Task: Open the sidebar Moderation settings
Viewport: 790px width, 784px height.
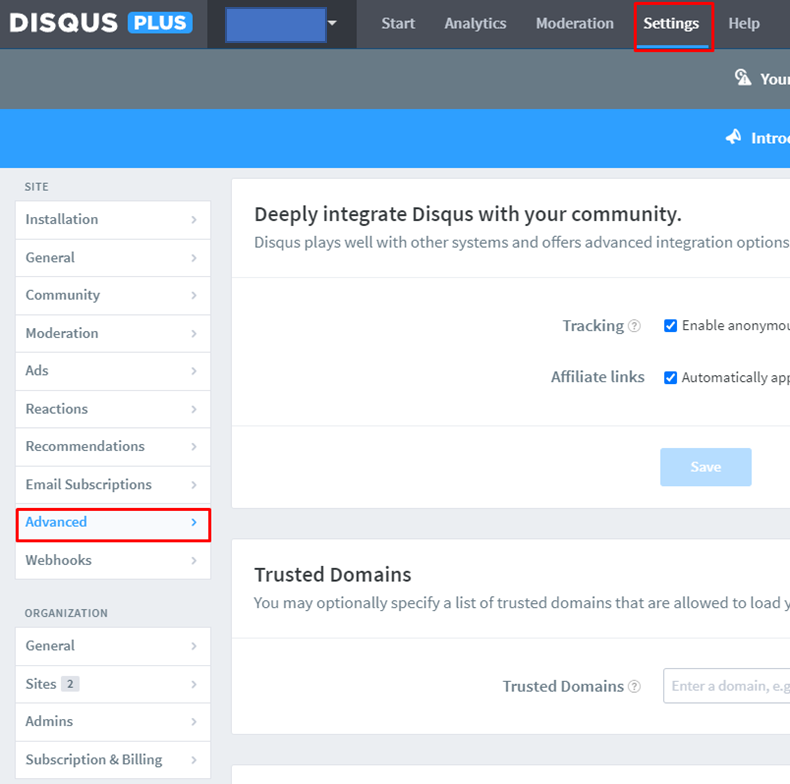Action: click(x=113, y=334)
